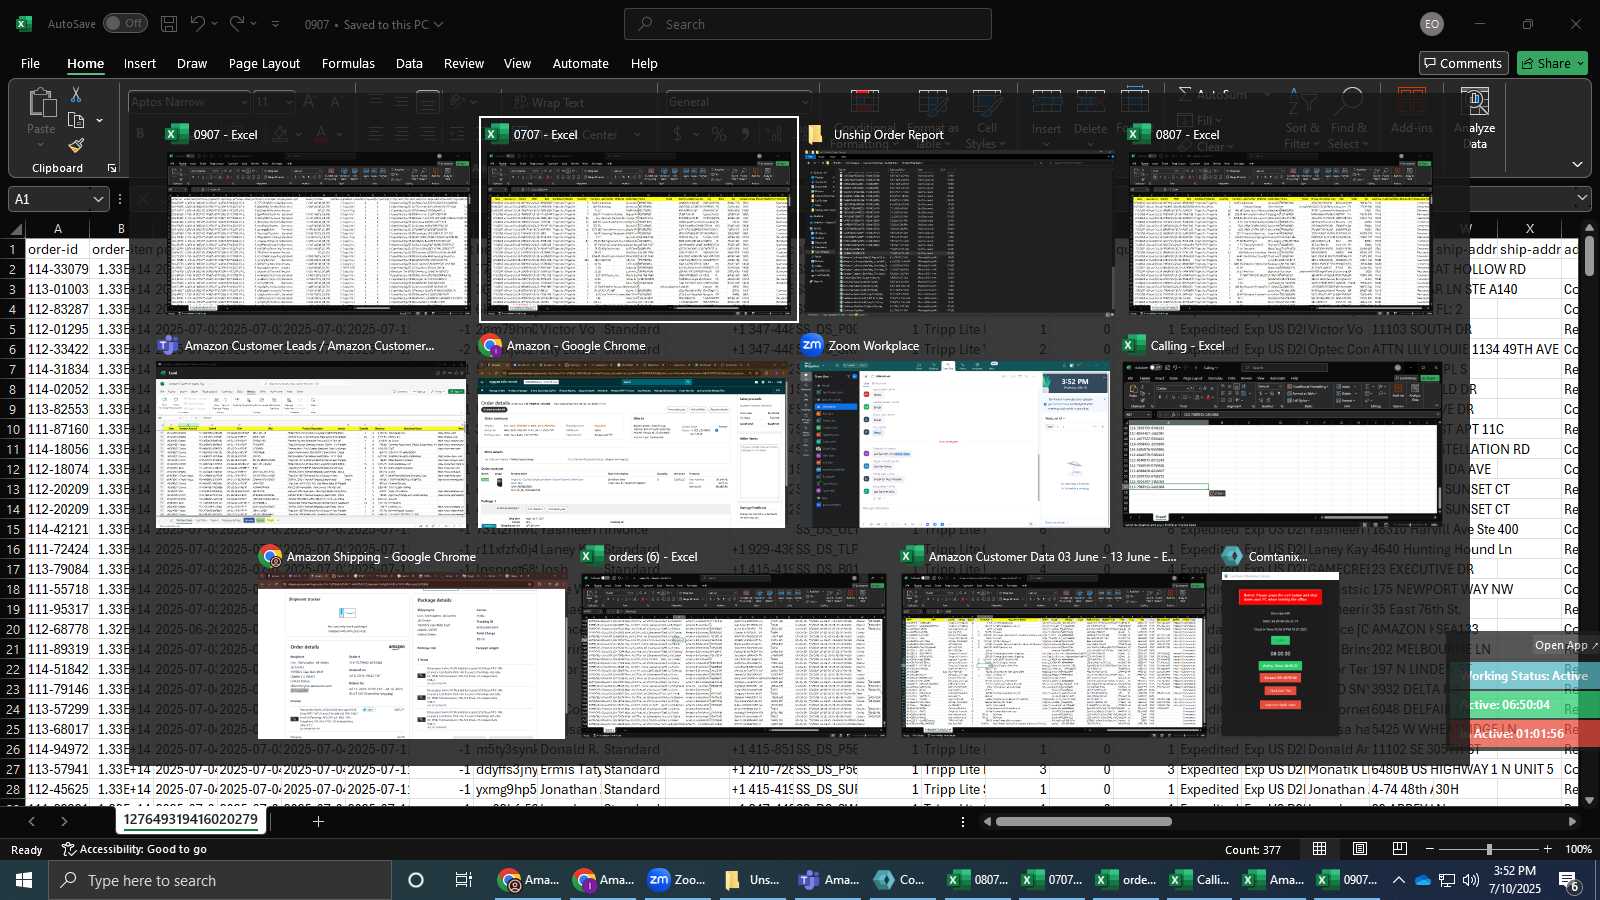Open Share button dropdown arrow

tap(1580, 63)
